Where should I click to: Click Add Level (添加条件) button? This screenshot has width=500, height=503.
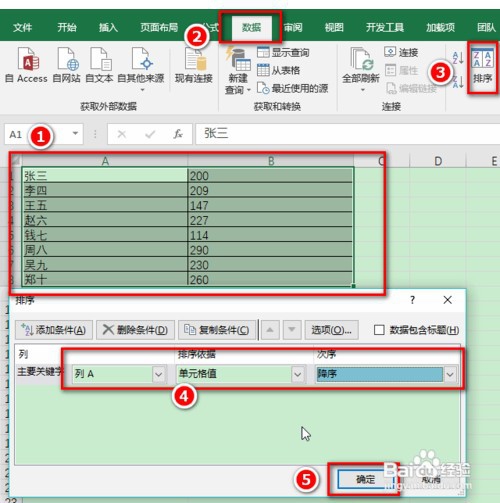point(54,330)
